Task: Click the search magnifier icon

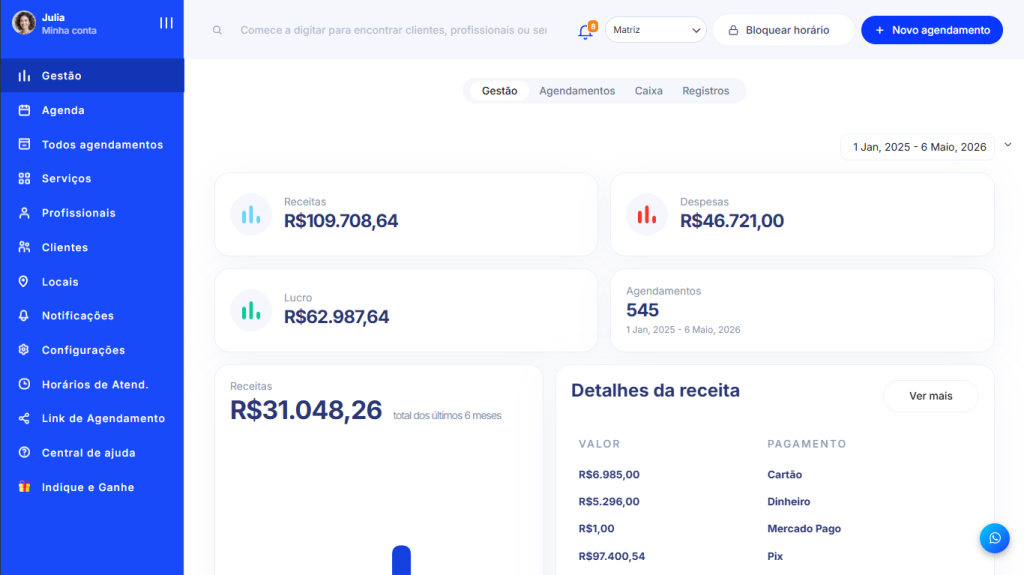Action: [217, 30]
